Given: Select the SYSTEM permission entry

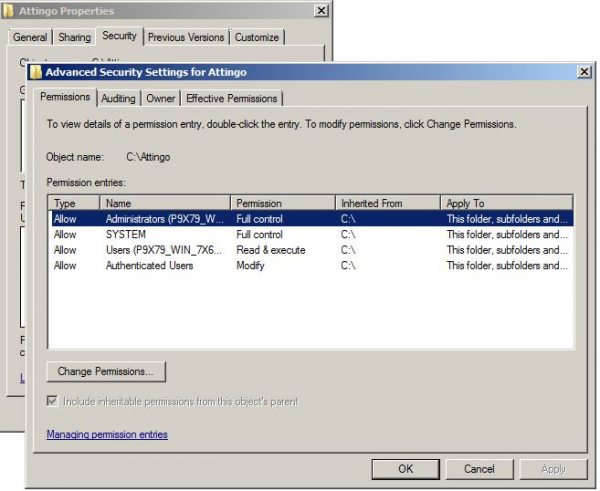Looking at the screenshot, I should pos(125,234).
